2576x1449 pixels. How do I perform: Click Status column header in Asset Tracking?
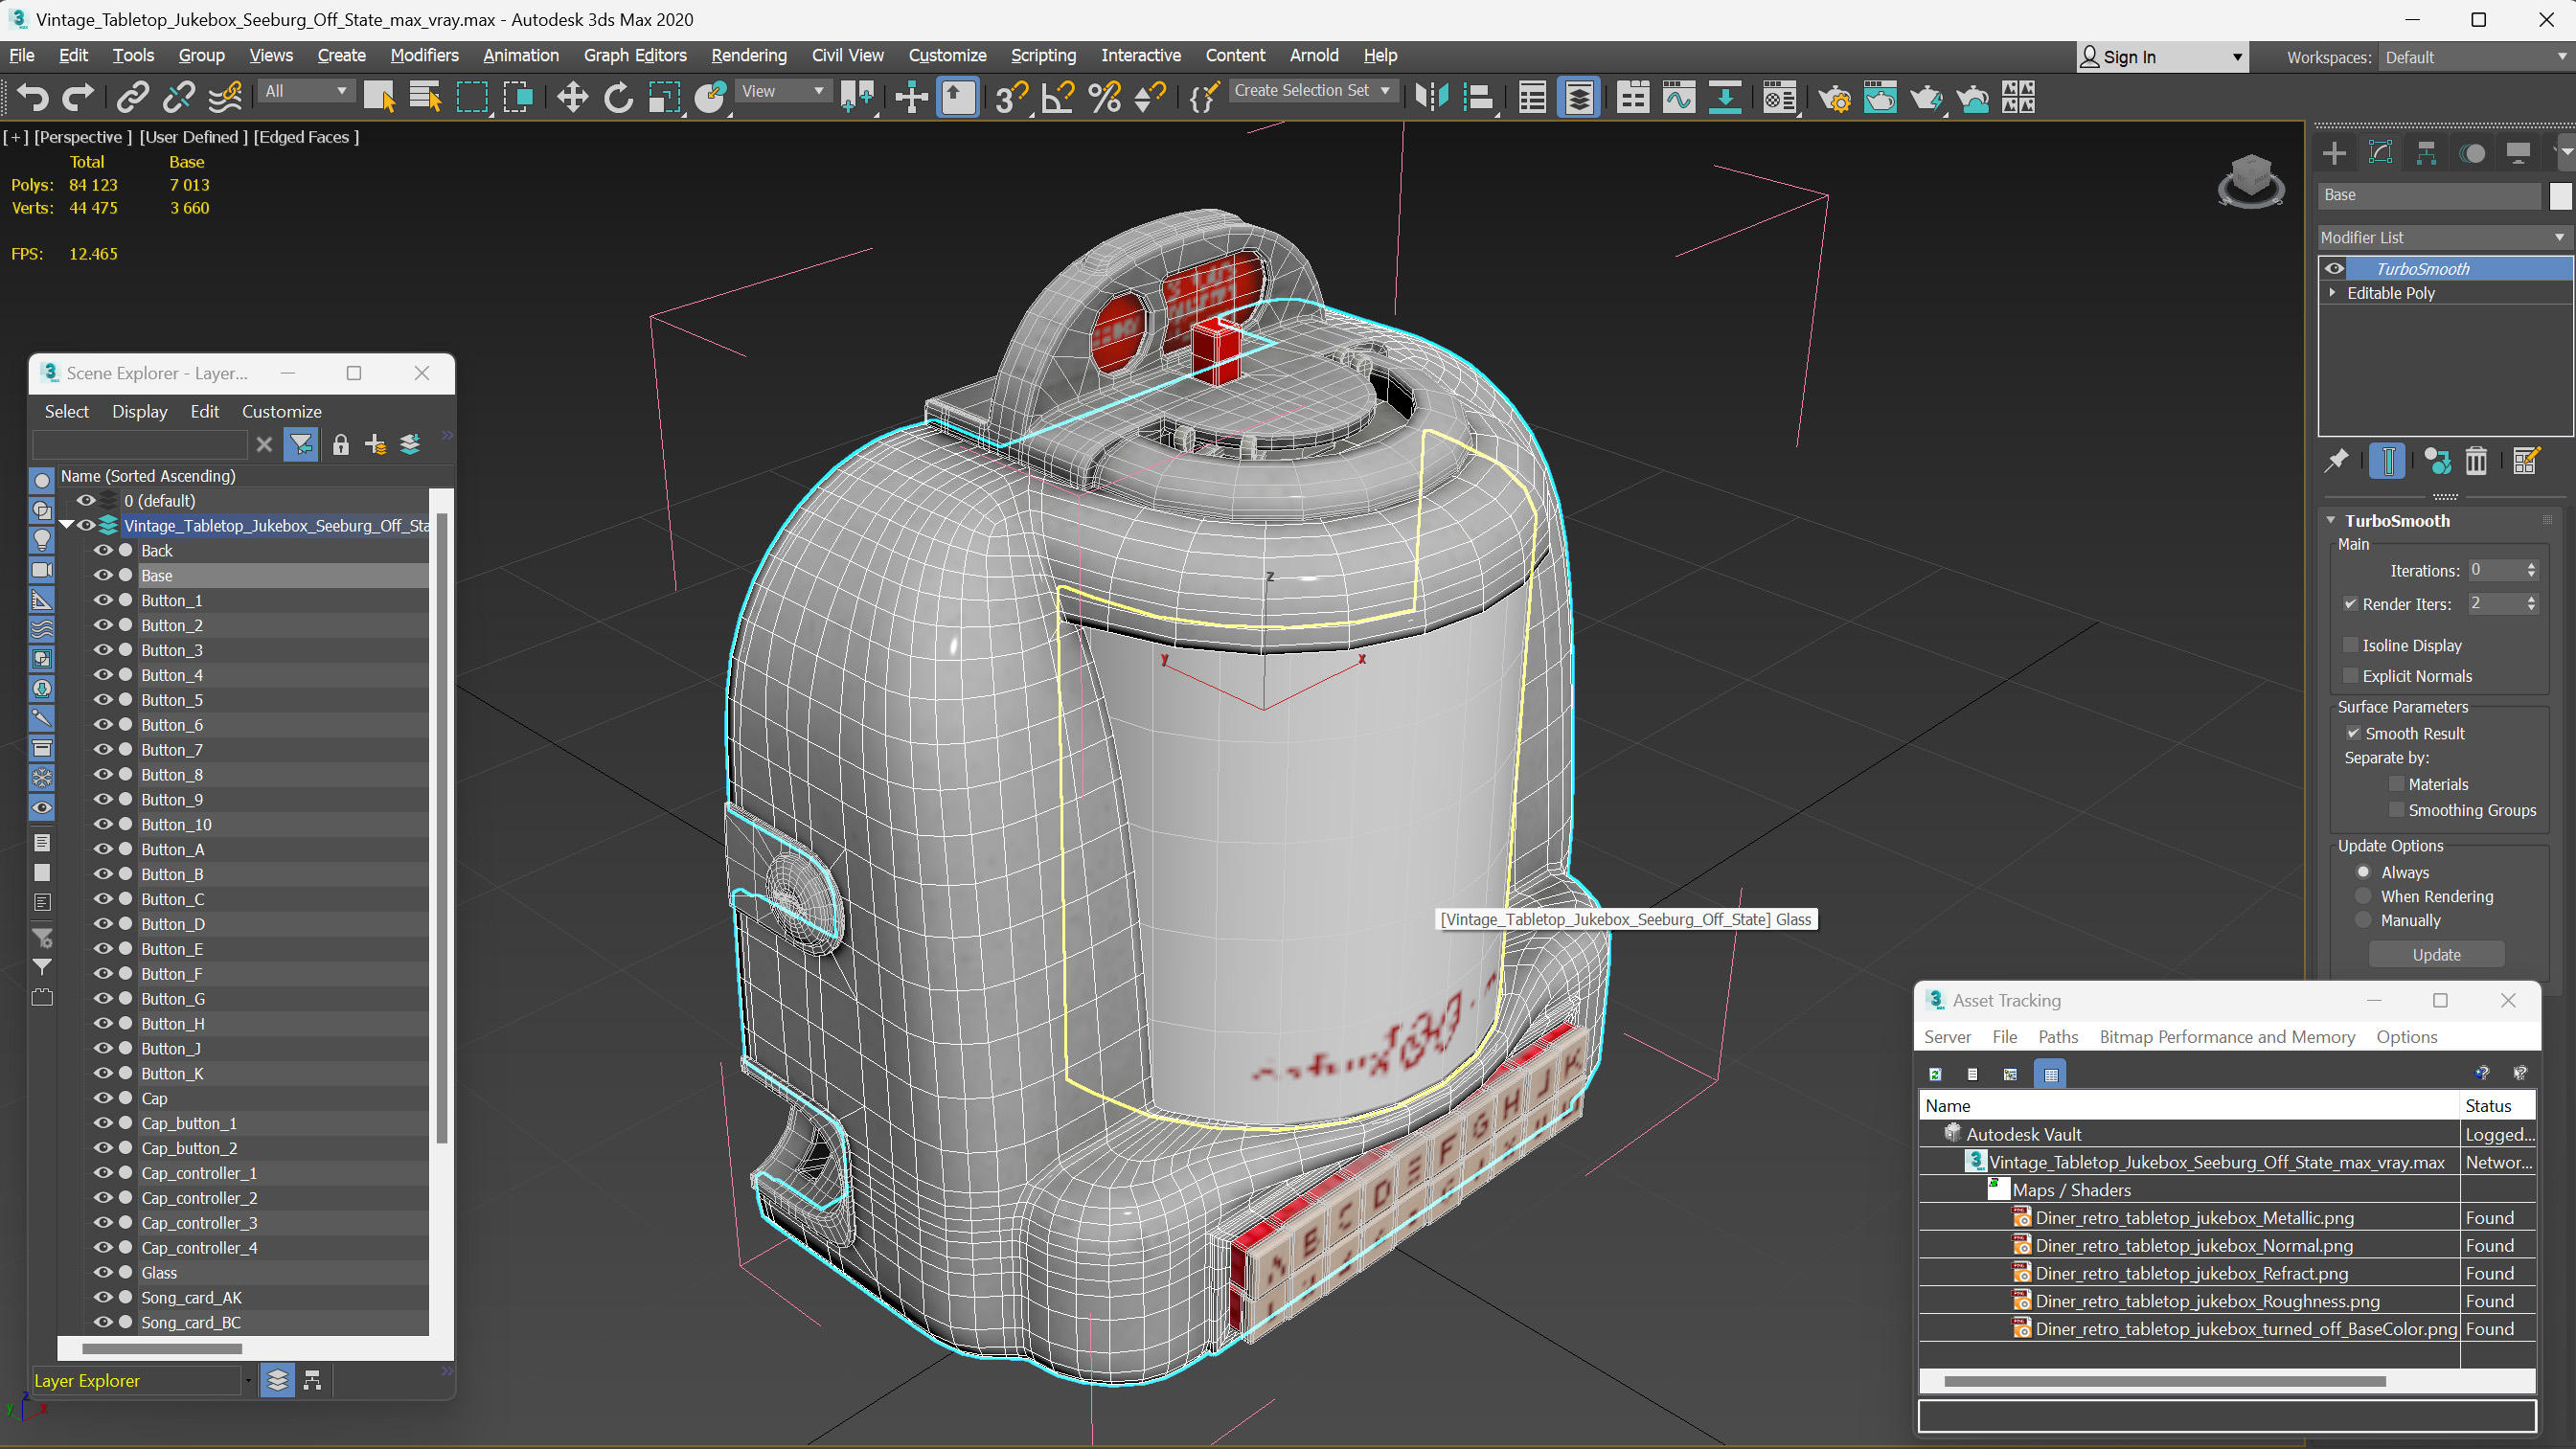(x=2497, y=1105)
